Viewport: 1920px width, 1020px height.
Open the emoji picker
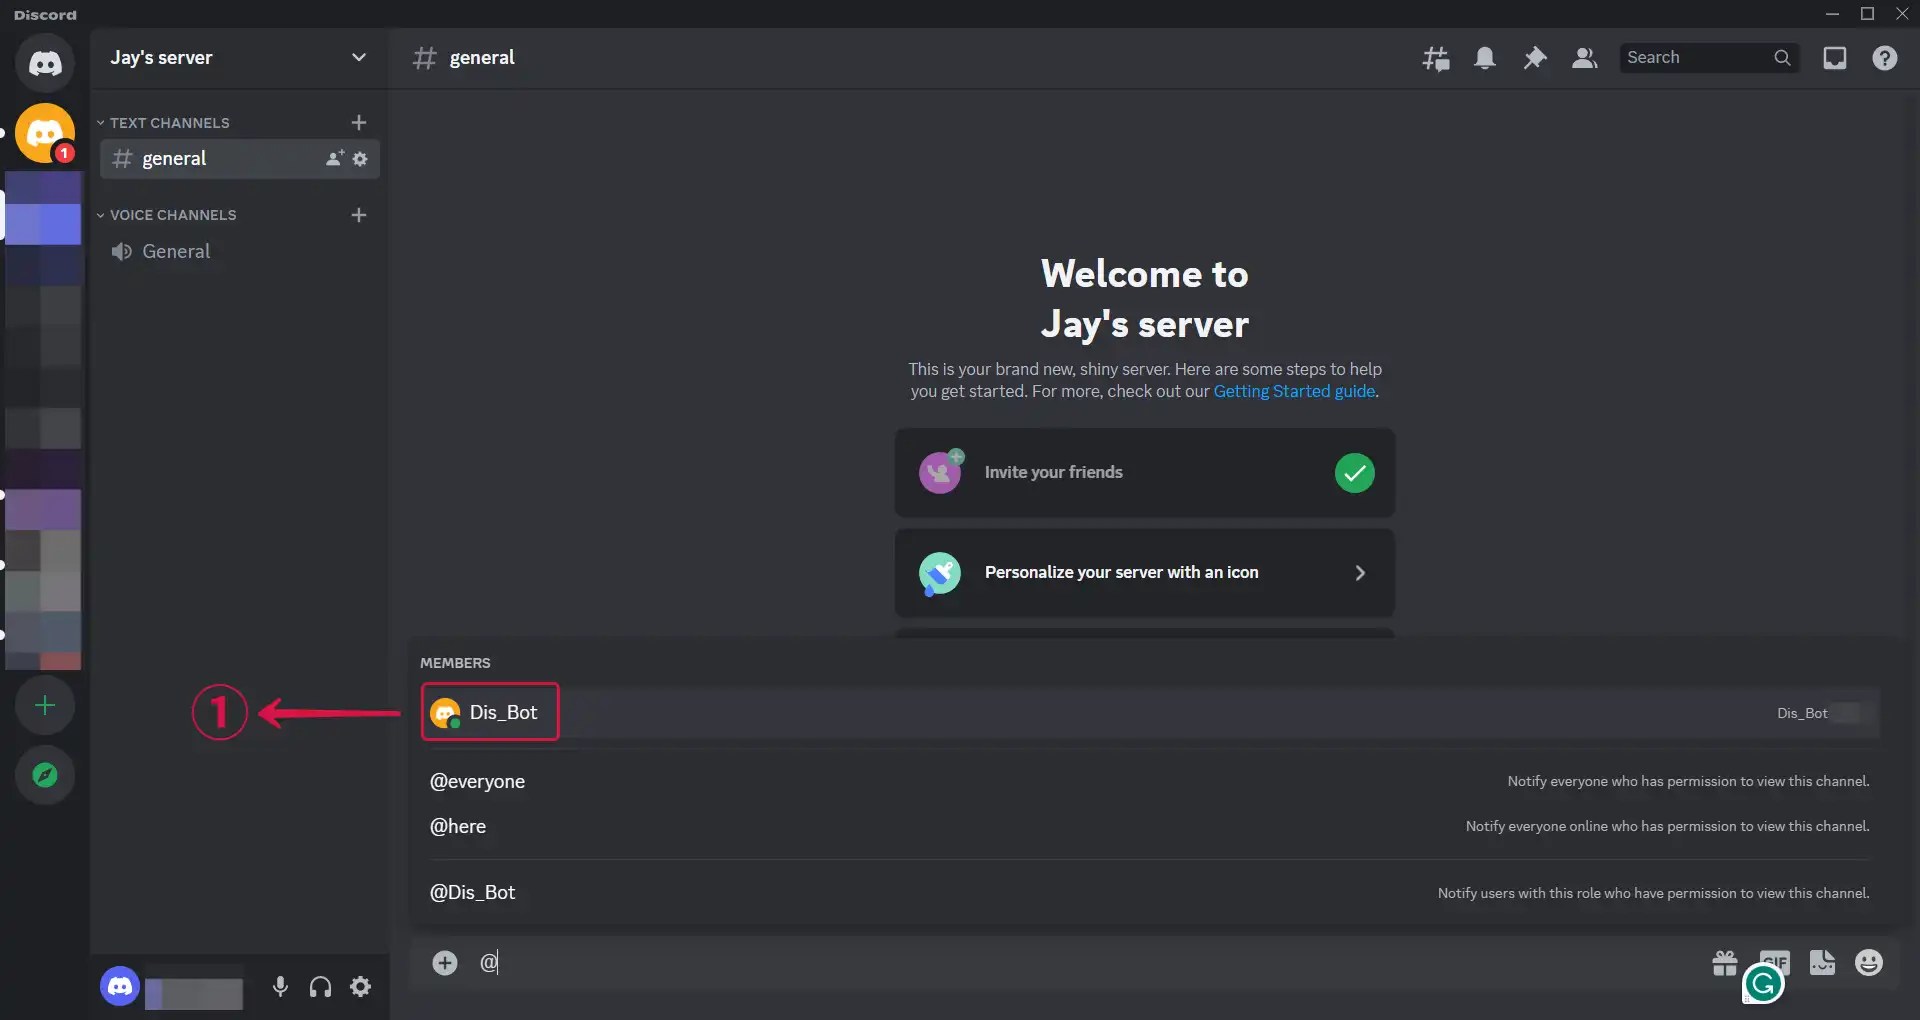pos(1869,962)
